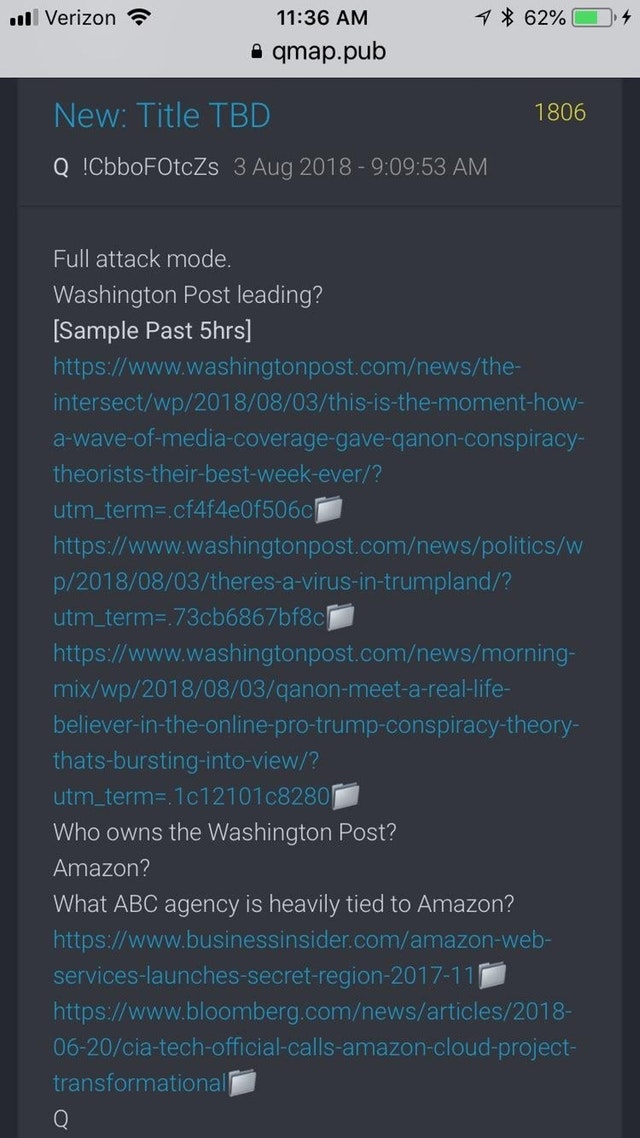This screenshot has width=640, height=1138.
Task: Tap folder icon after utm_term=.cf4f4e0f506c
Action: 329,510
